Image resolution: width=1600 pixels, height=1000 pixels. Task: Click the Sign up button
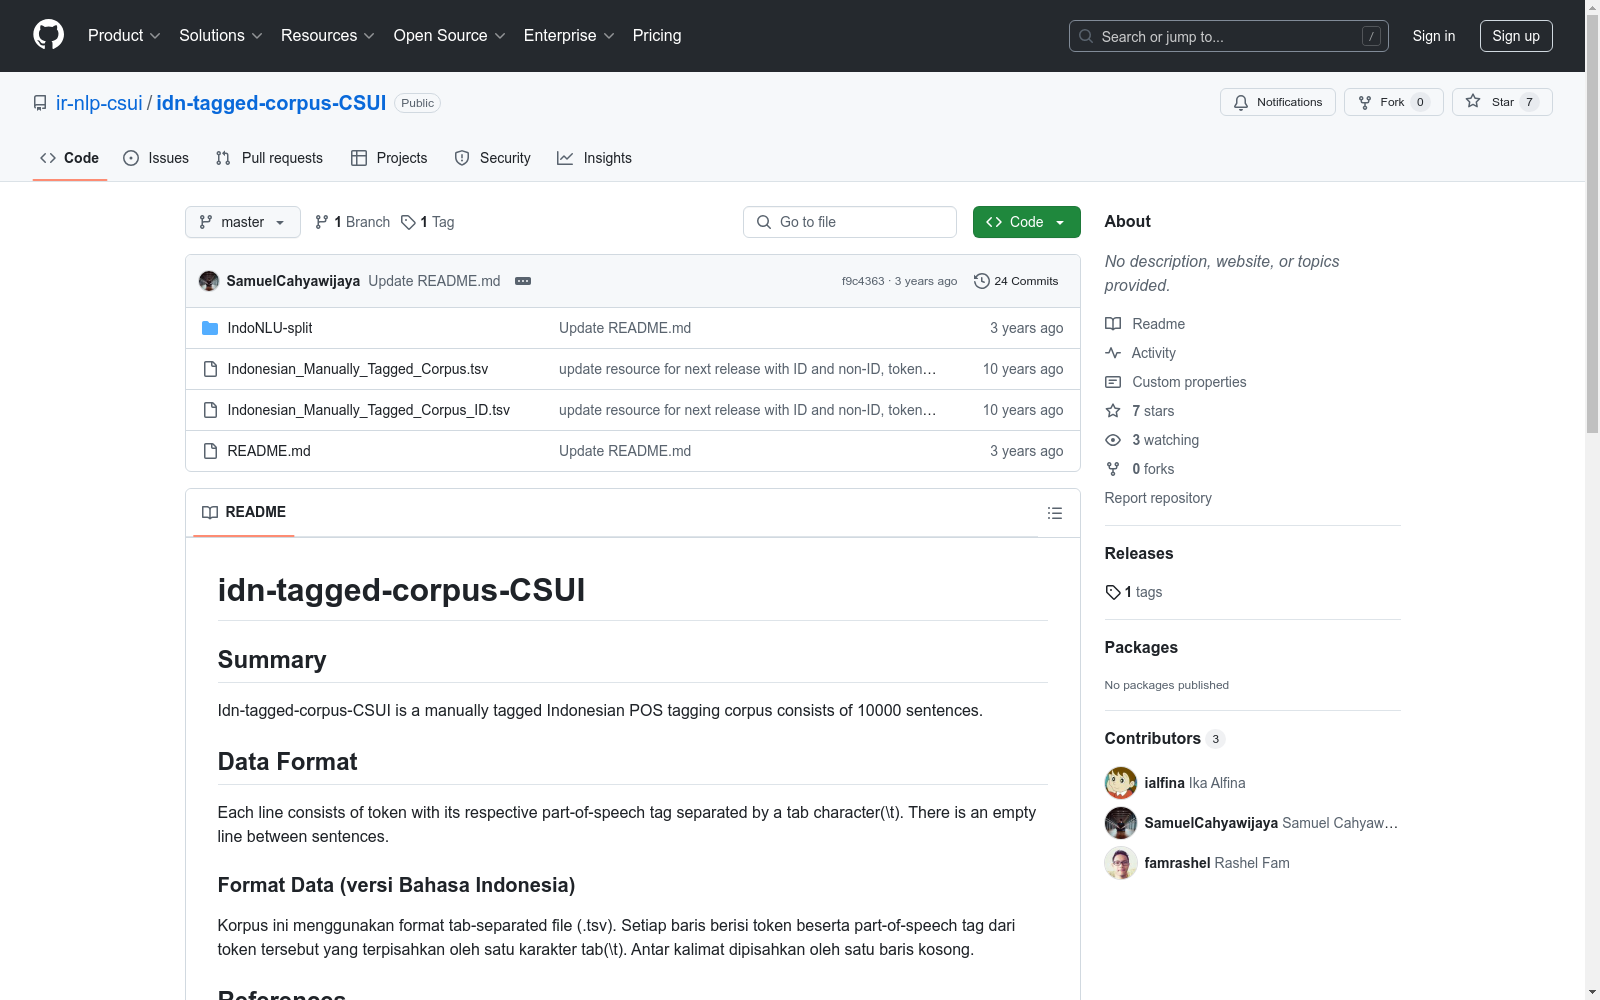pos(1516,36)
